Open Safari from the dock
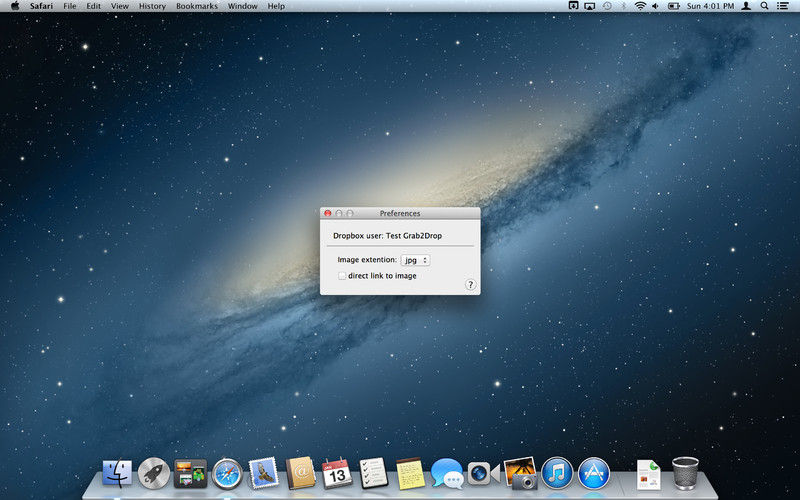Screen dimensions: 800x500 (227, 473)
